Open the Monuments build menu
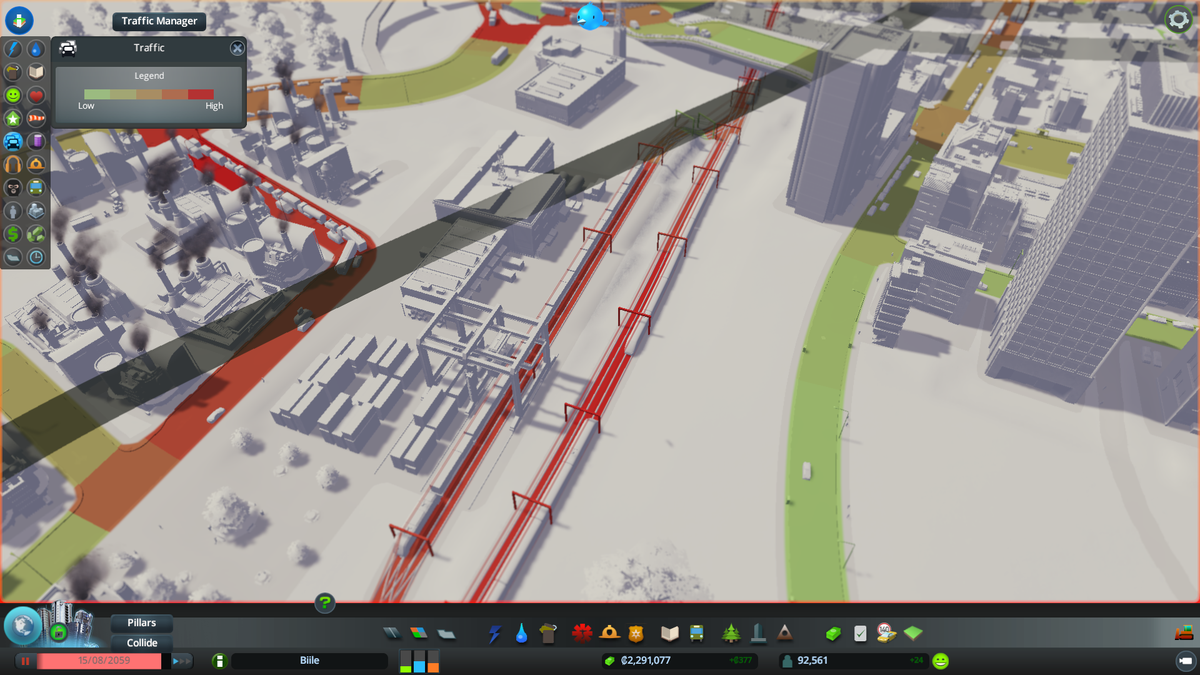 coord(784,633)
